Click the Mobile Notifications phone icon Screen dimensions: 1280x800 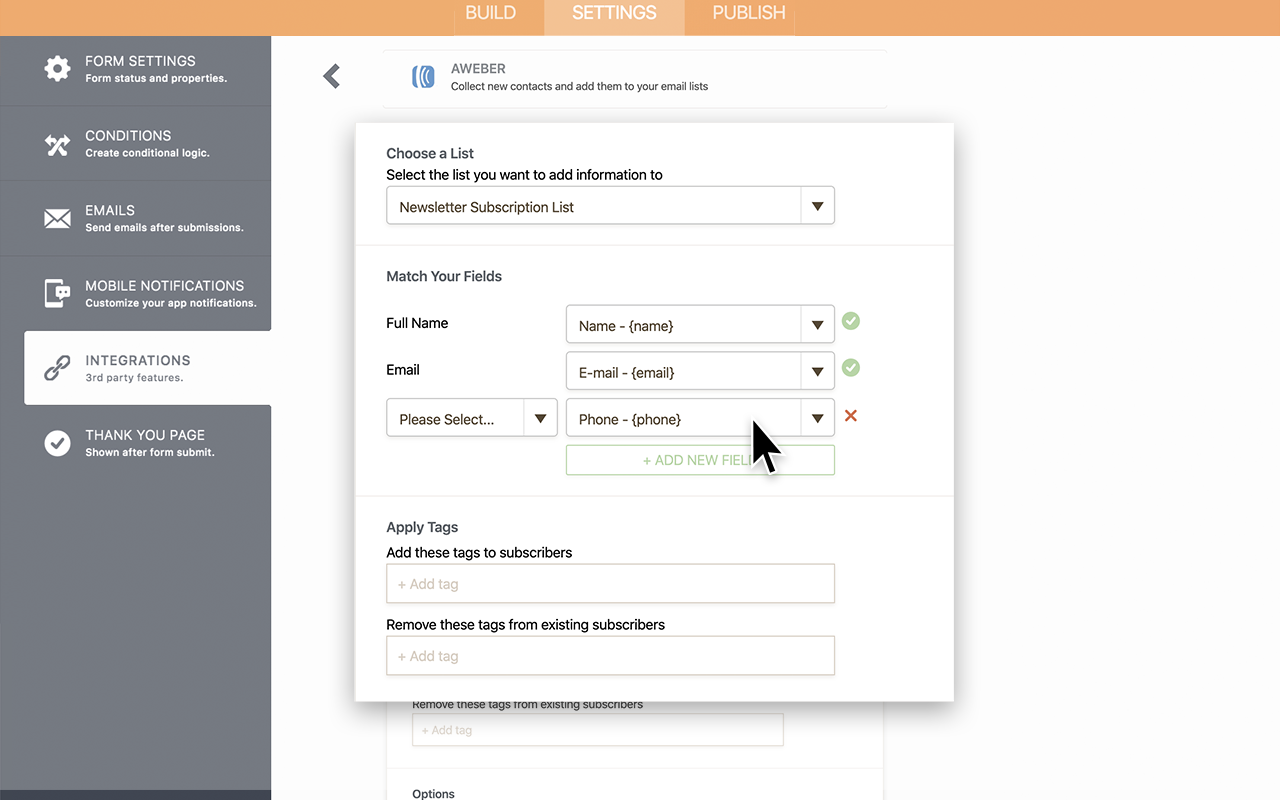[x=57, y=294]
